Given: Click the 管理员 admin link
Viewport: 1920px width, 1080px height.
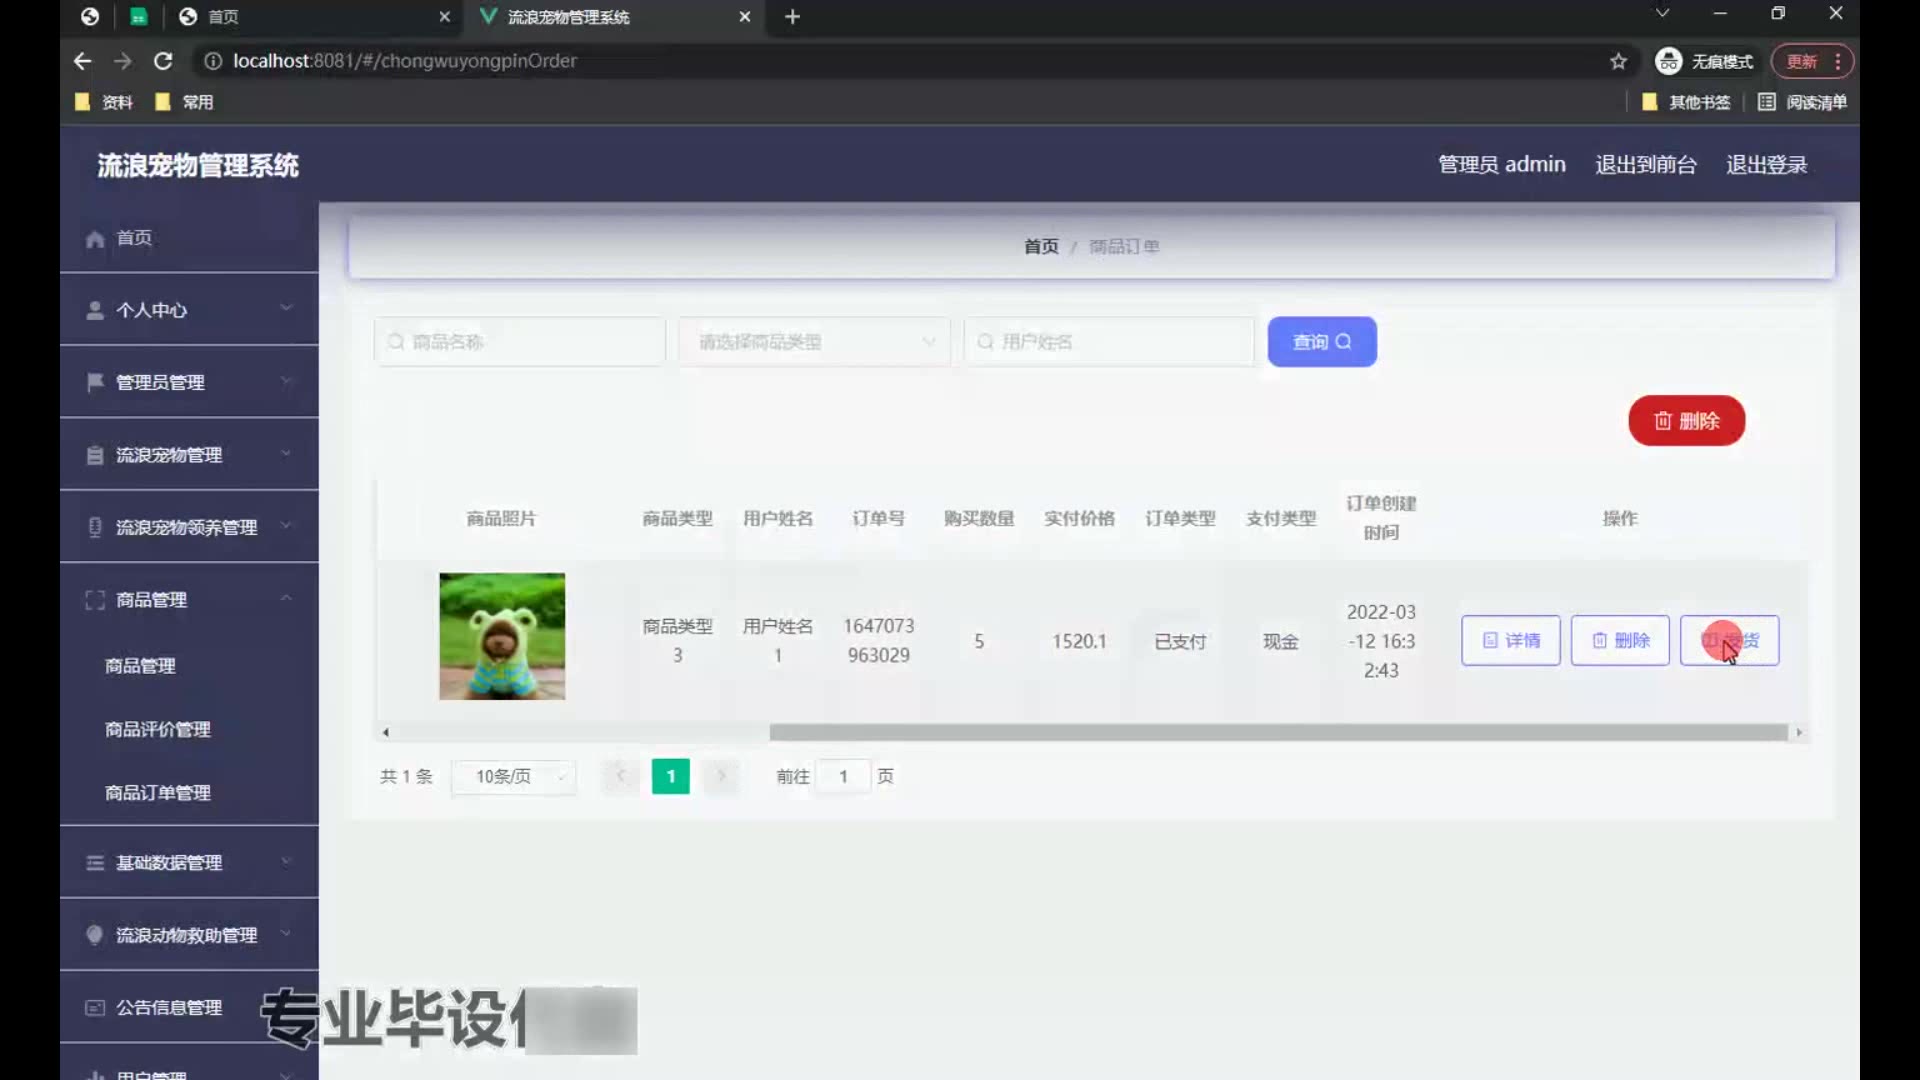Looking at the screenshot, I should [1501, 164].
